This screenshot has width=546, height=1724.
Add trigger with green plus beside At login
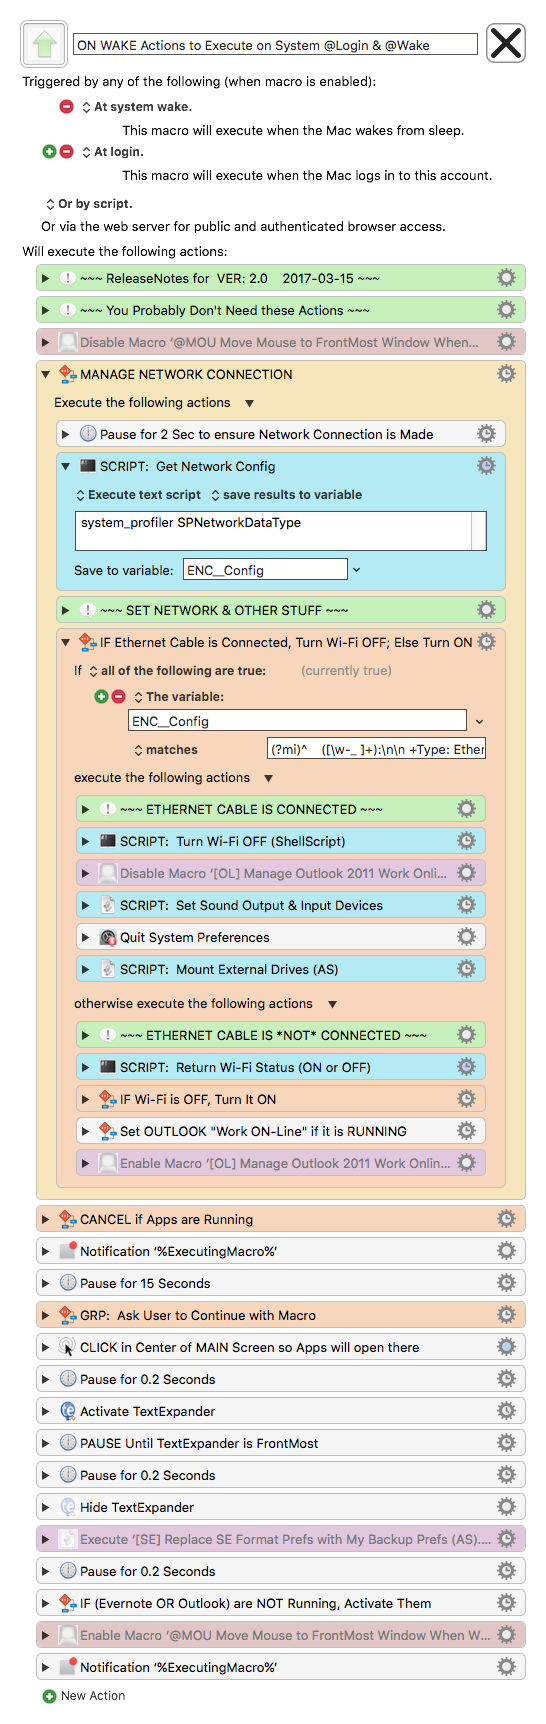coord(49,152)
